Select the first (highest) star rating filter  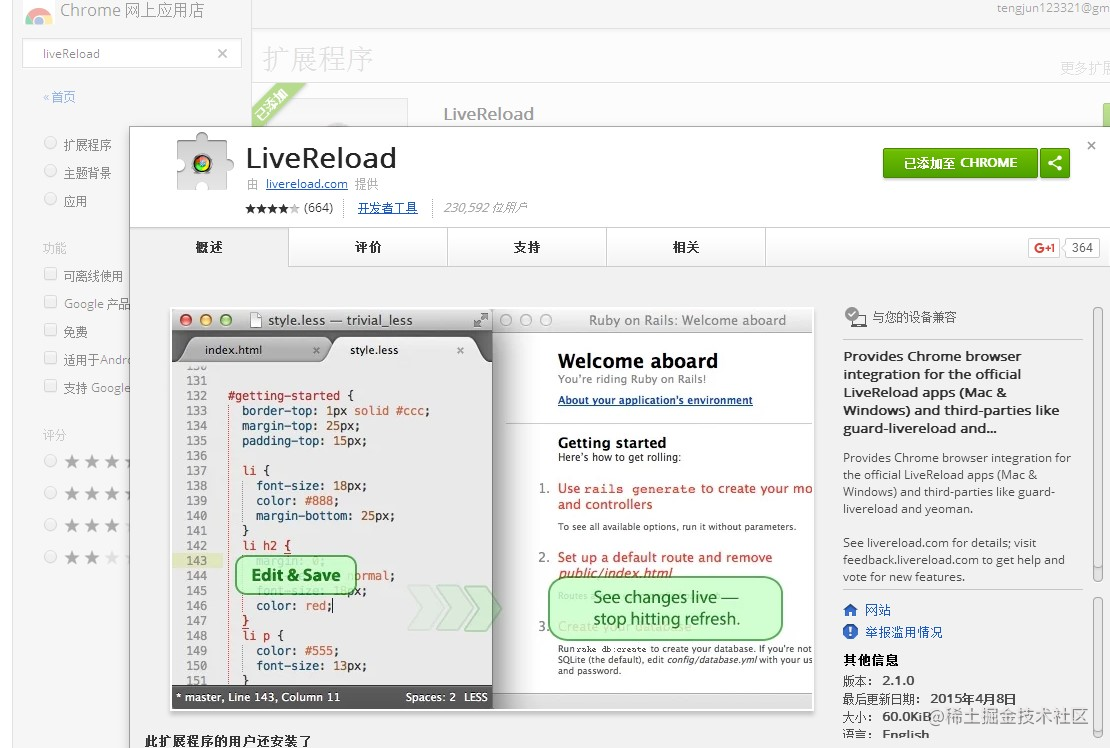50,461
